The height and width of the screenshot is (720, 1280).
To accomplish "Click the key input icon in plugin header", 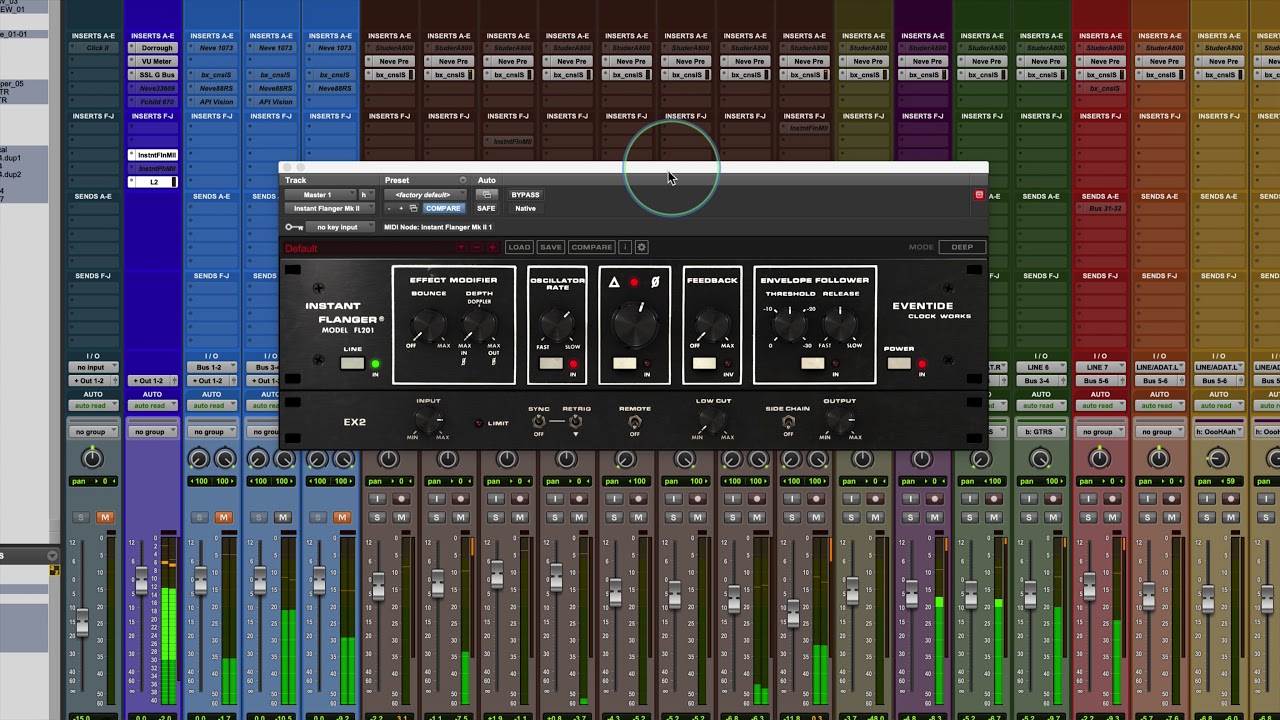I will tap(294, 227).
